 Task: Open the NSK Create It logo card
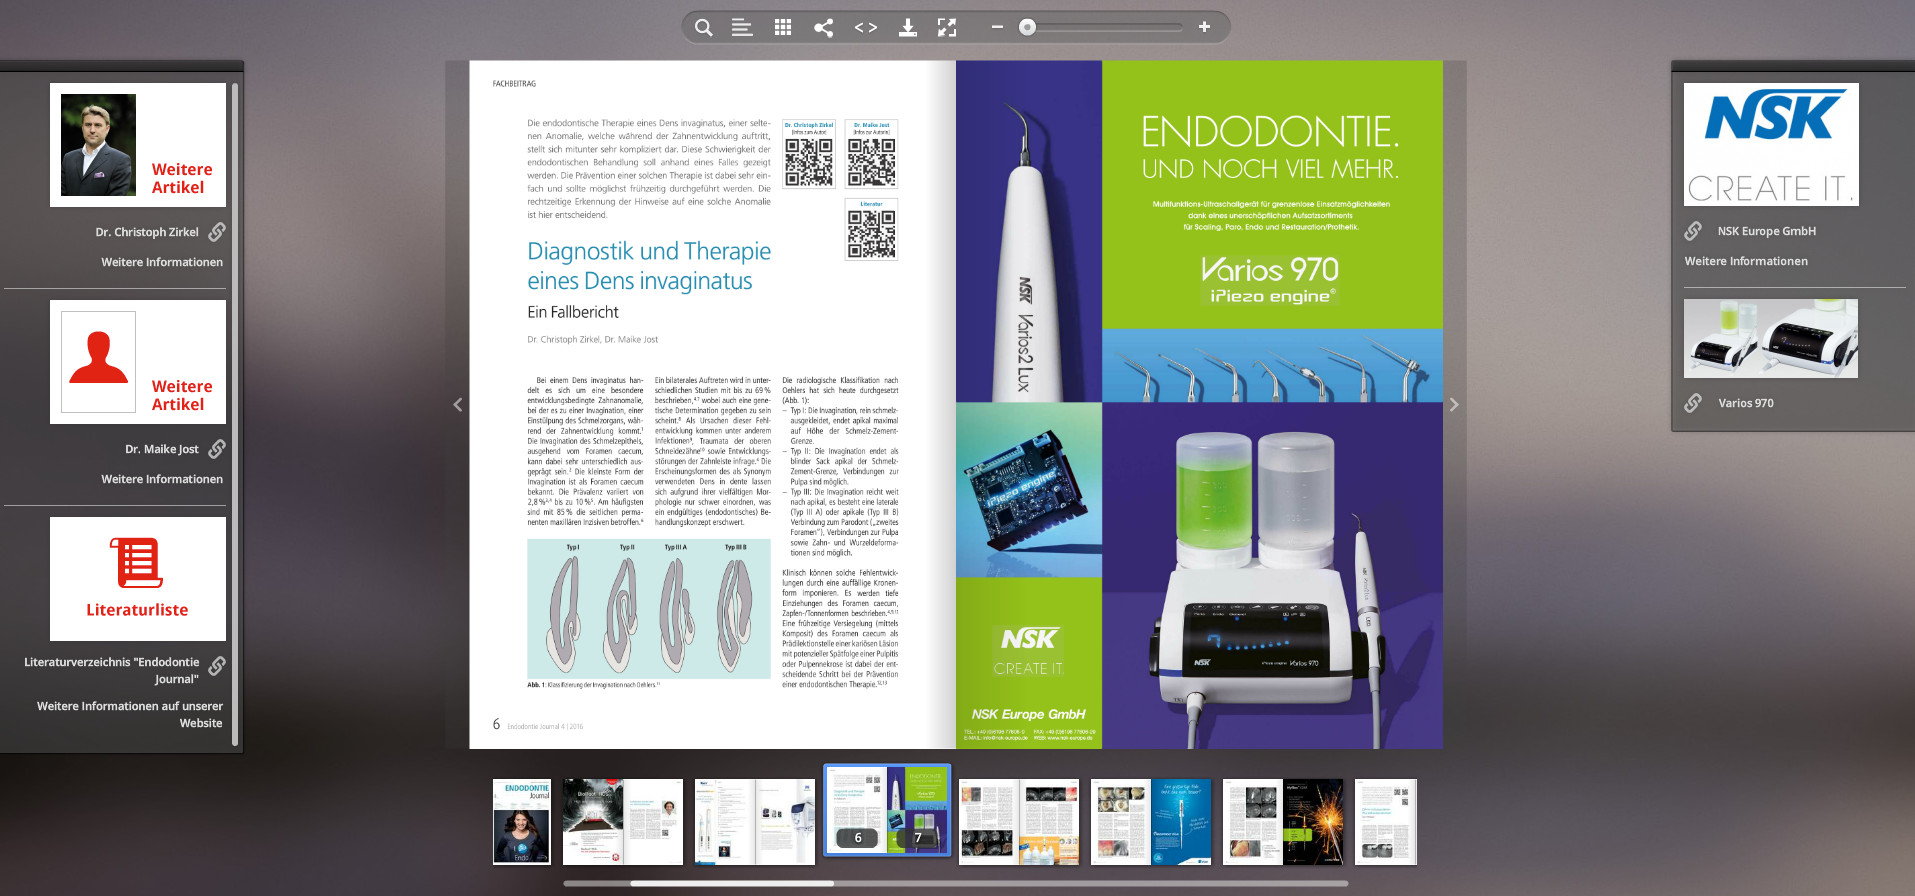tap(1771, 145)
